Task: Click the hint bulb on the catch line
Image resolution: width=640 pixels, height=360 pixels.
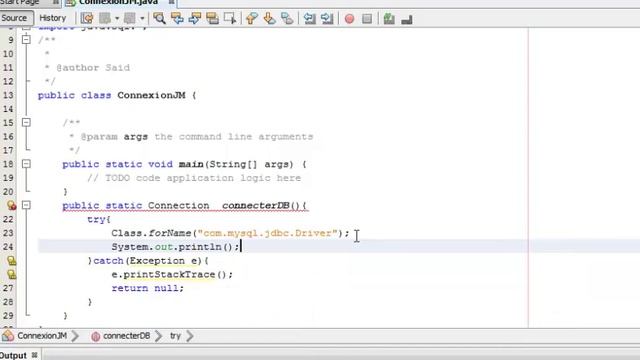Action: [11, 260]
